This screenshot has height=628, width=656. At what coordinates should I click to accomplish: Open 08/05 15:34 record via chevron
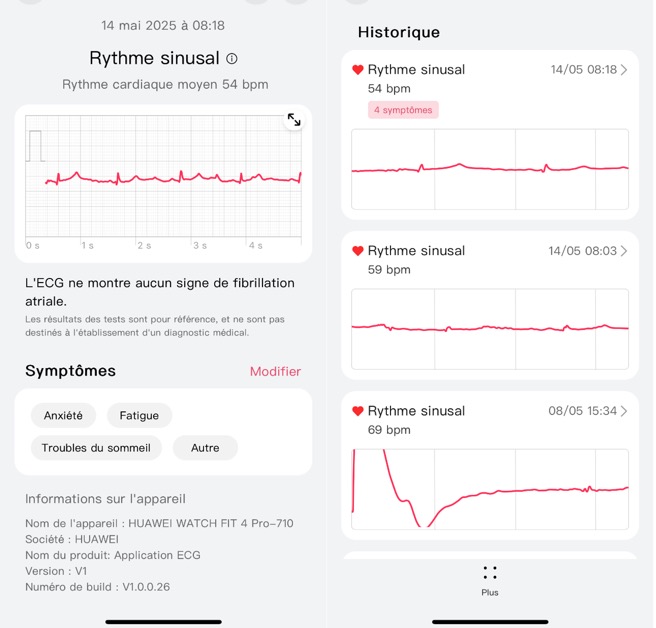624,411
